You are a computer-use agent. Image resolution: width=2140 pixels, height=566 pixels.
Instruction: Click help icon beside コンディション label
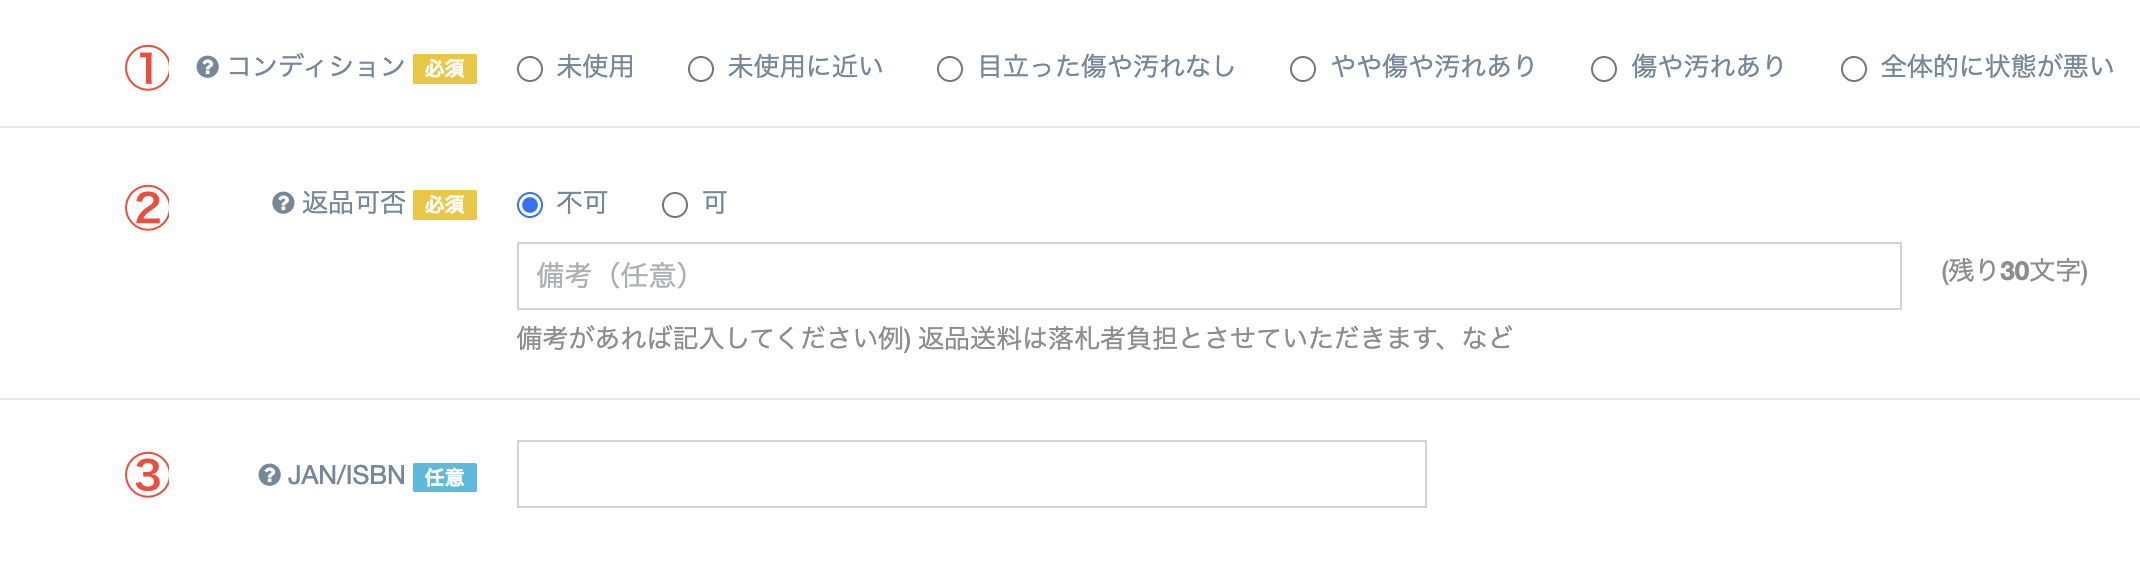point(207,67)
